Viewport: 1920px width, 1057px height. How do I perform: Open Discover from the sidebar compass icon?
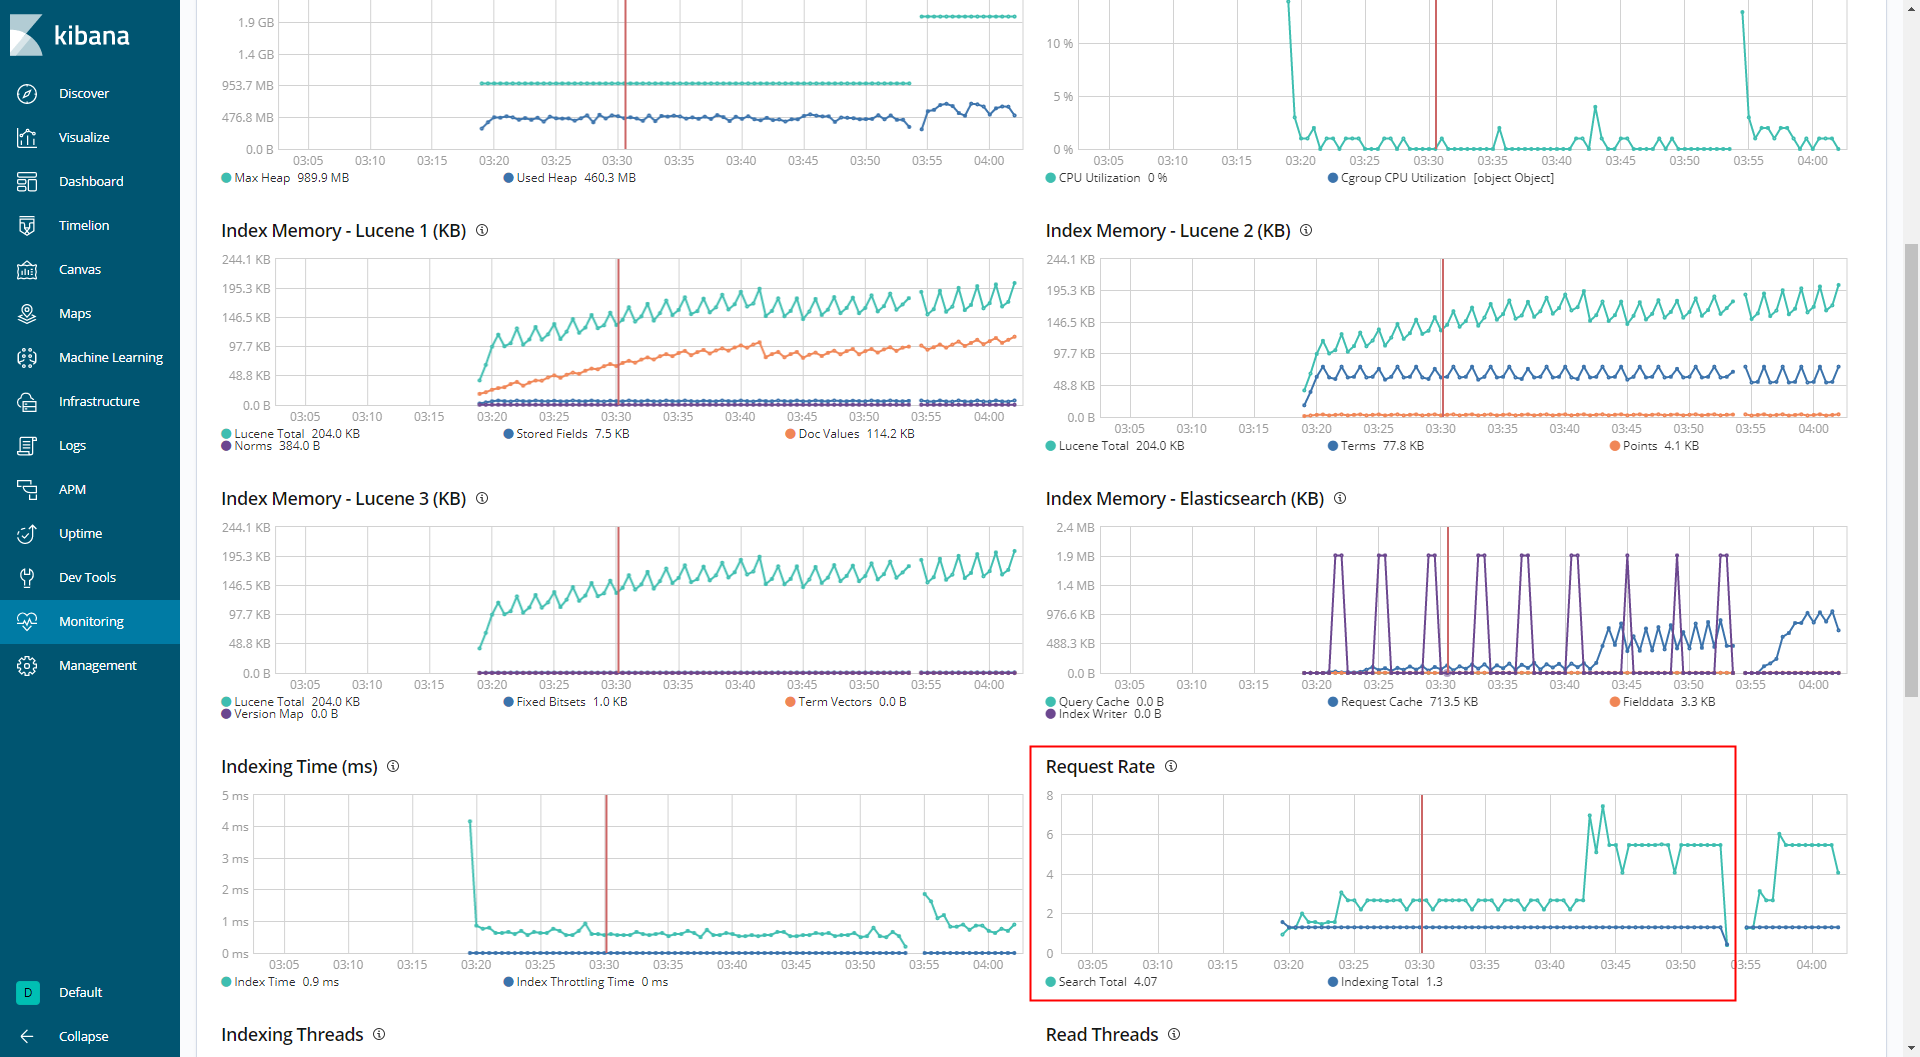tap(27, 93)
